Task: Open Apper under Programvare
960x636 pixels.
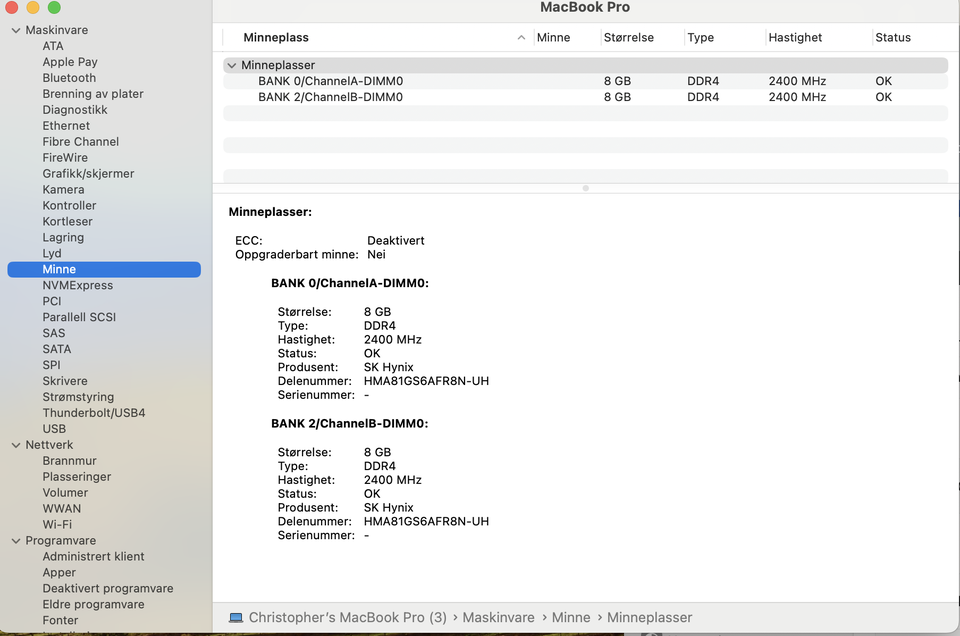Action: point(59,573)
